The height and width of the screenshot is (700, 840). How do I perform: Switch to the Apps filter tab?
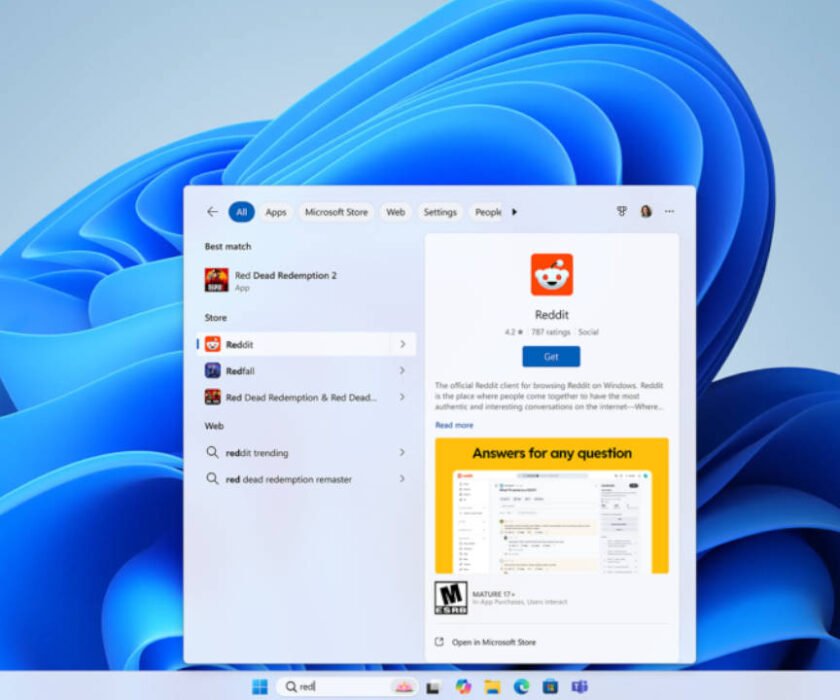(x=276, y=212)
